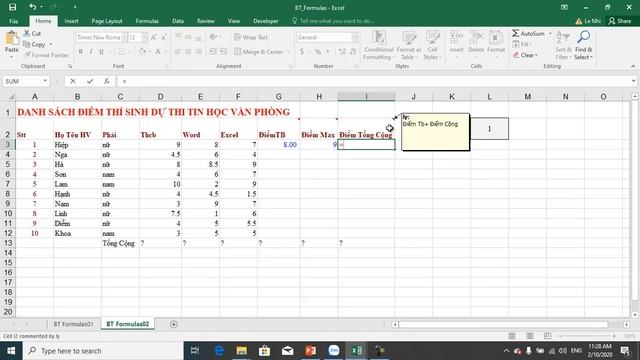Open Microsoft Edge from the taskbar
640x360 pixels.
[219, 351]
